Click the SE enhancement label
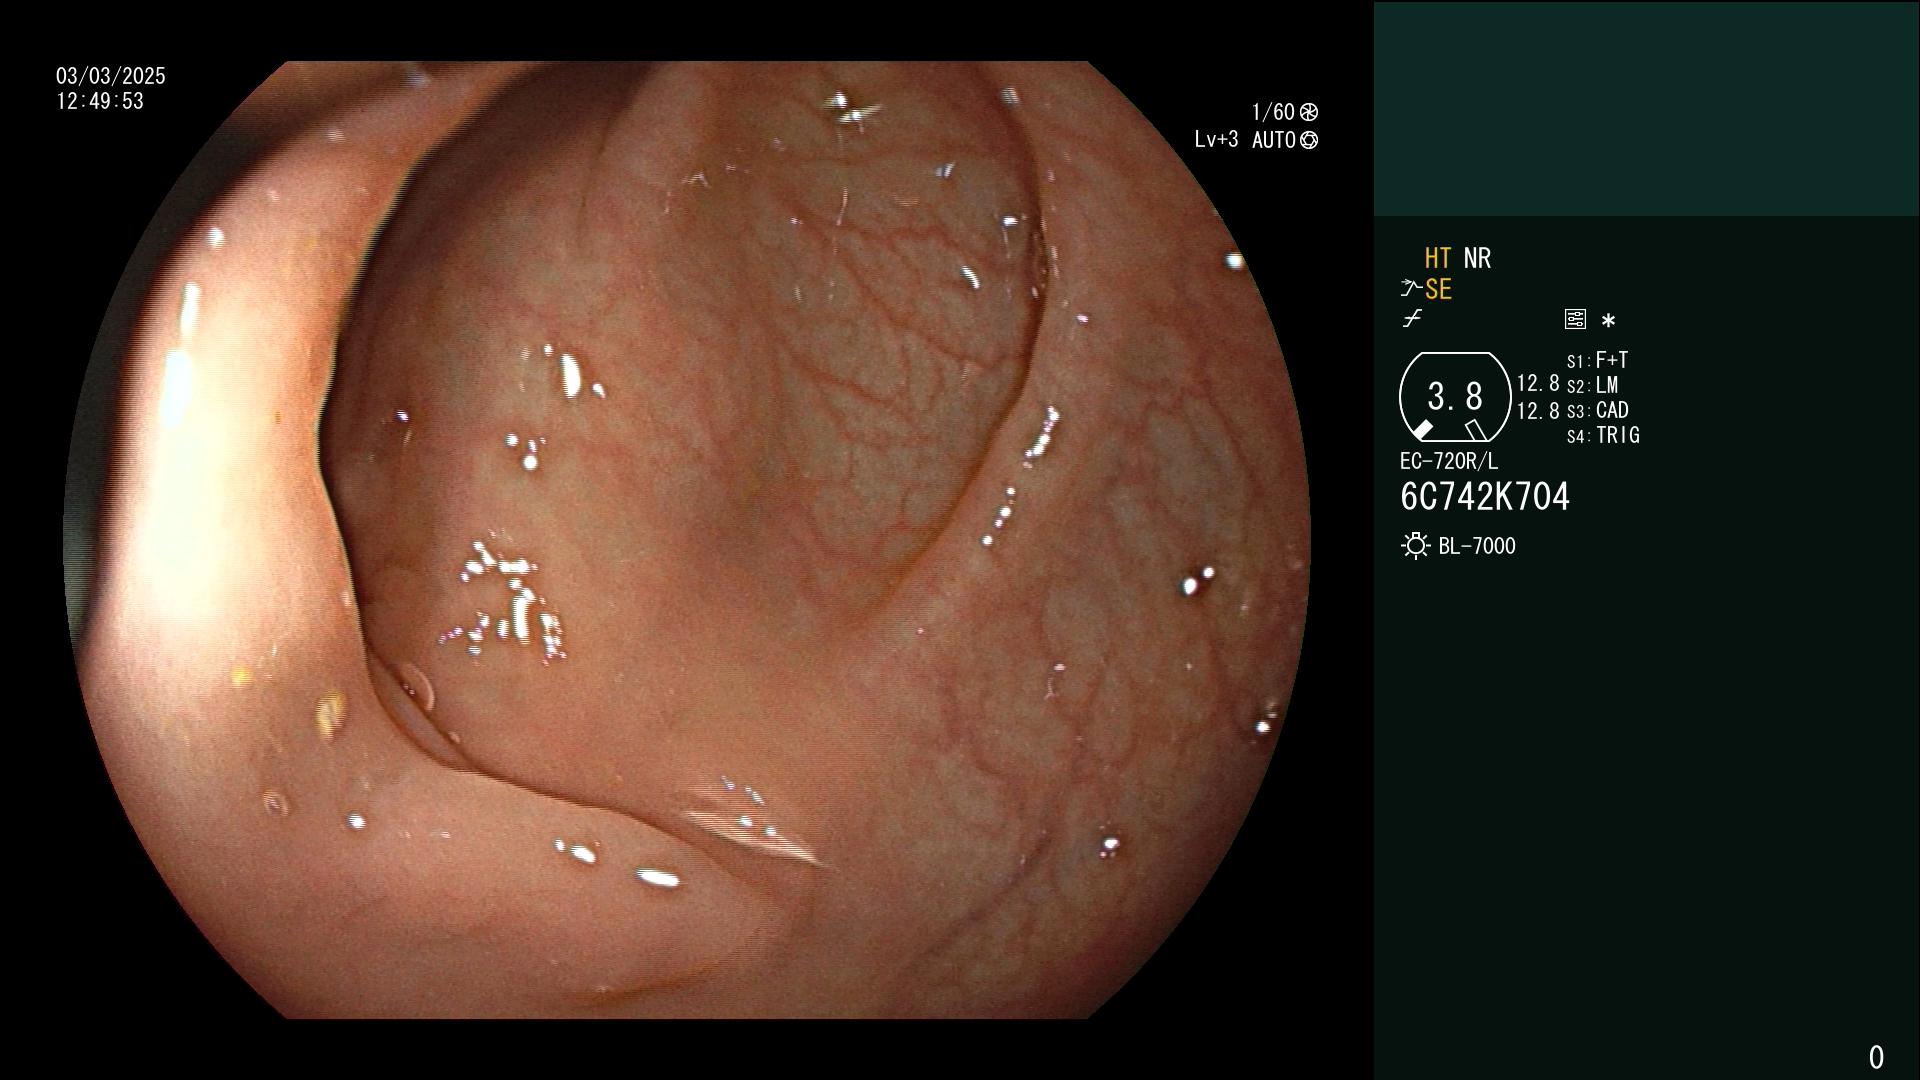Screen dimensions: 1920x1080 (x=1438, y=290)
